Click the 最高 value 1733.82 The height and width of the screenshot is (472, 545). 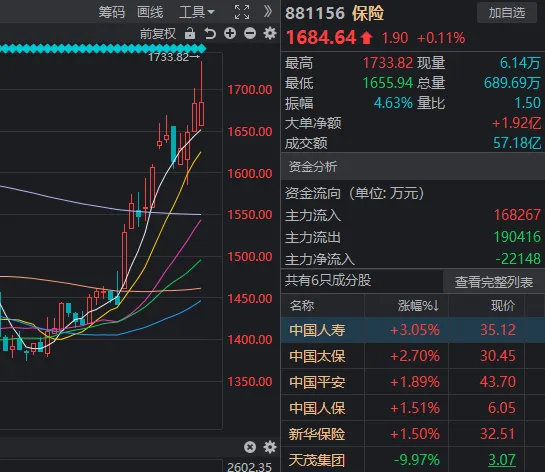[388, 63]
